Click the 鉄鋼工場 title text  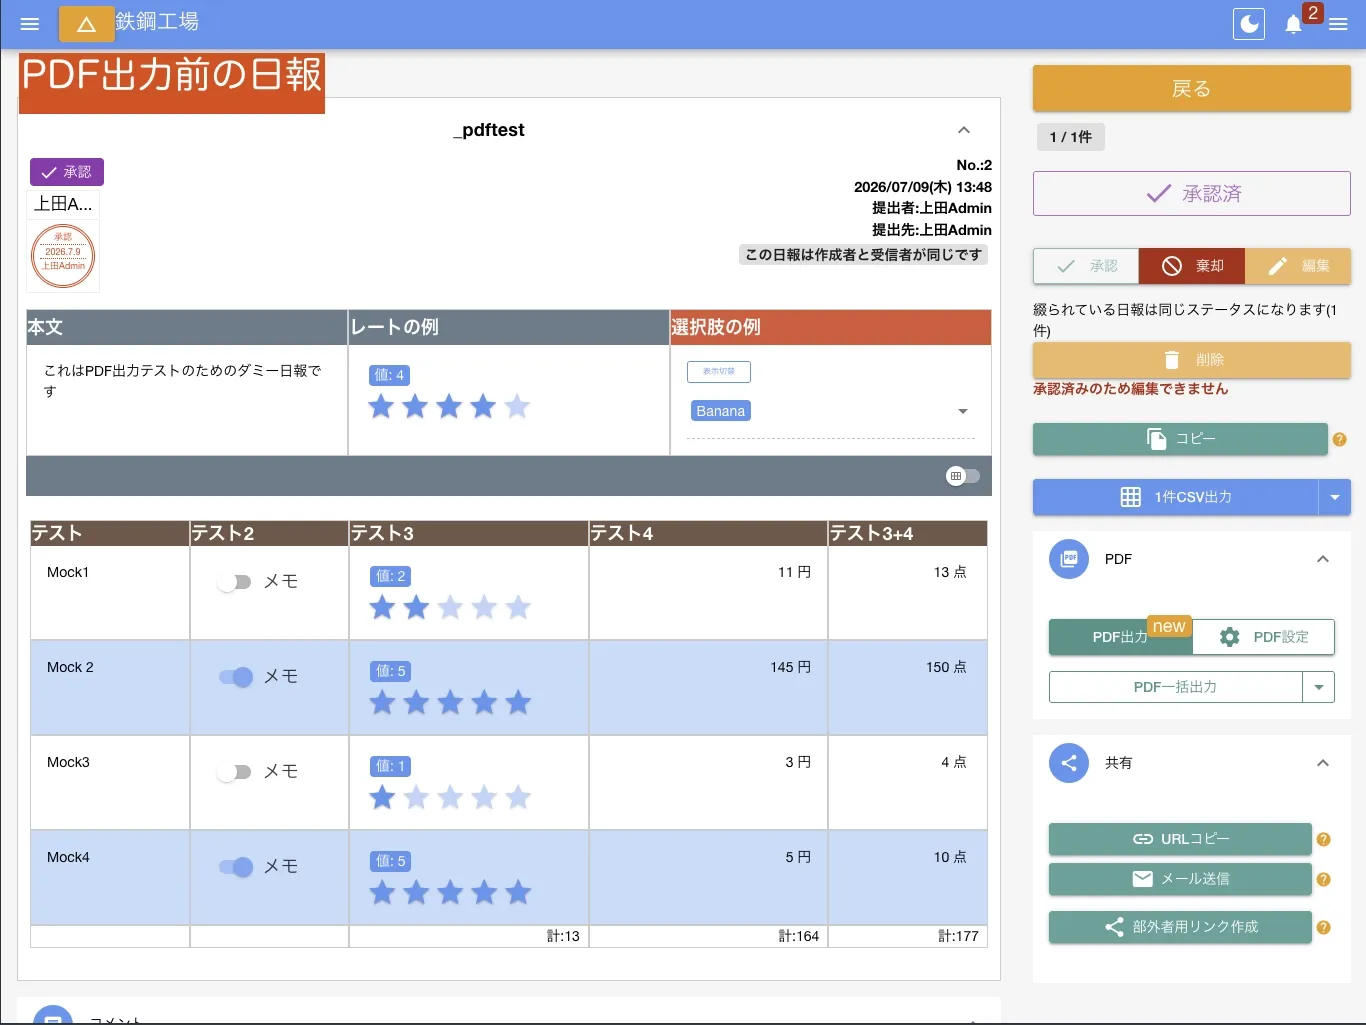157,22
